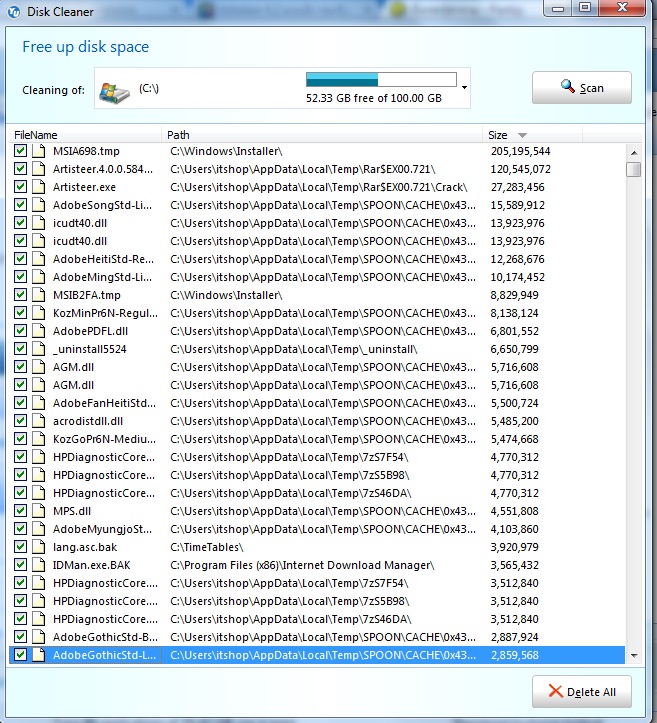The width and height of the screenshot is (657, 723).
Task: Toggle checkbox for IDMan.exe.BAK
Action: click(20, 564)
